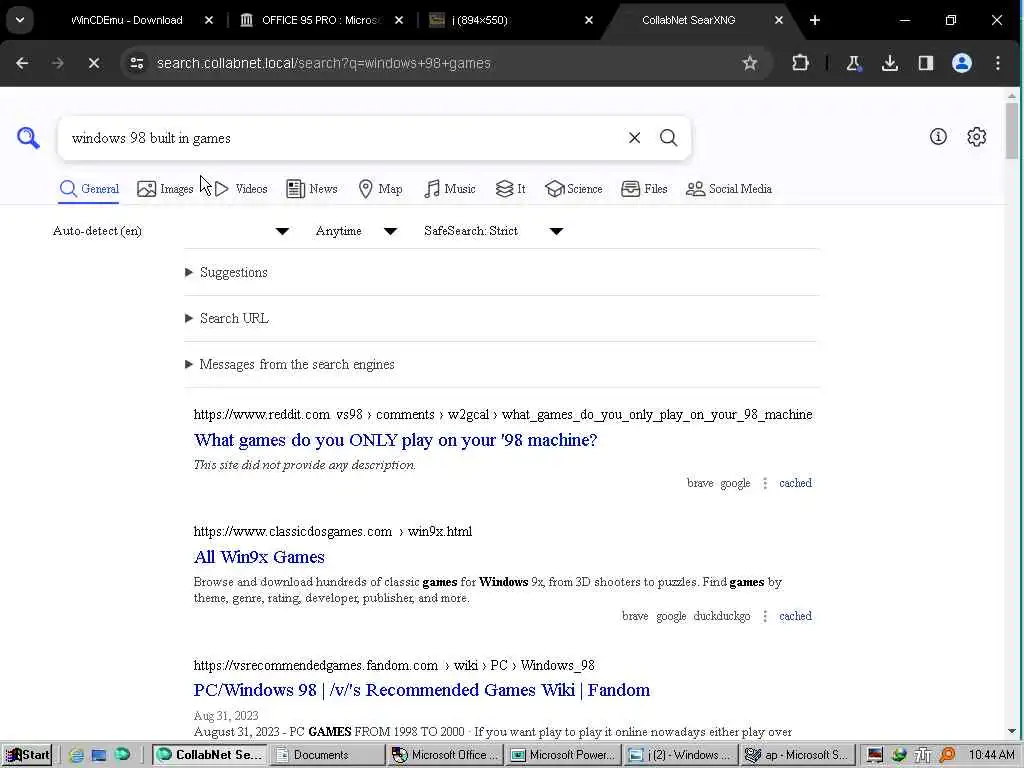Open SafeSearch: Strict dropdown
Viewport: 1024px width, 768px height.
tap(493, 231)
